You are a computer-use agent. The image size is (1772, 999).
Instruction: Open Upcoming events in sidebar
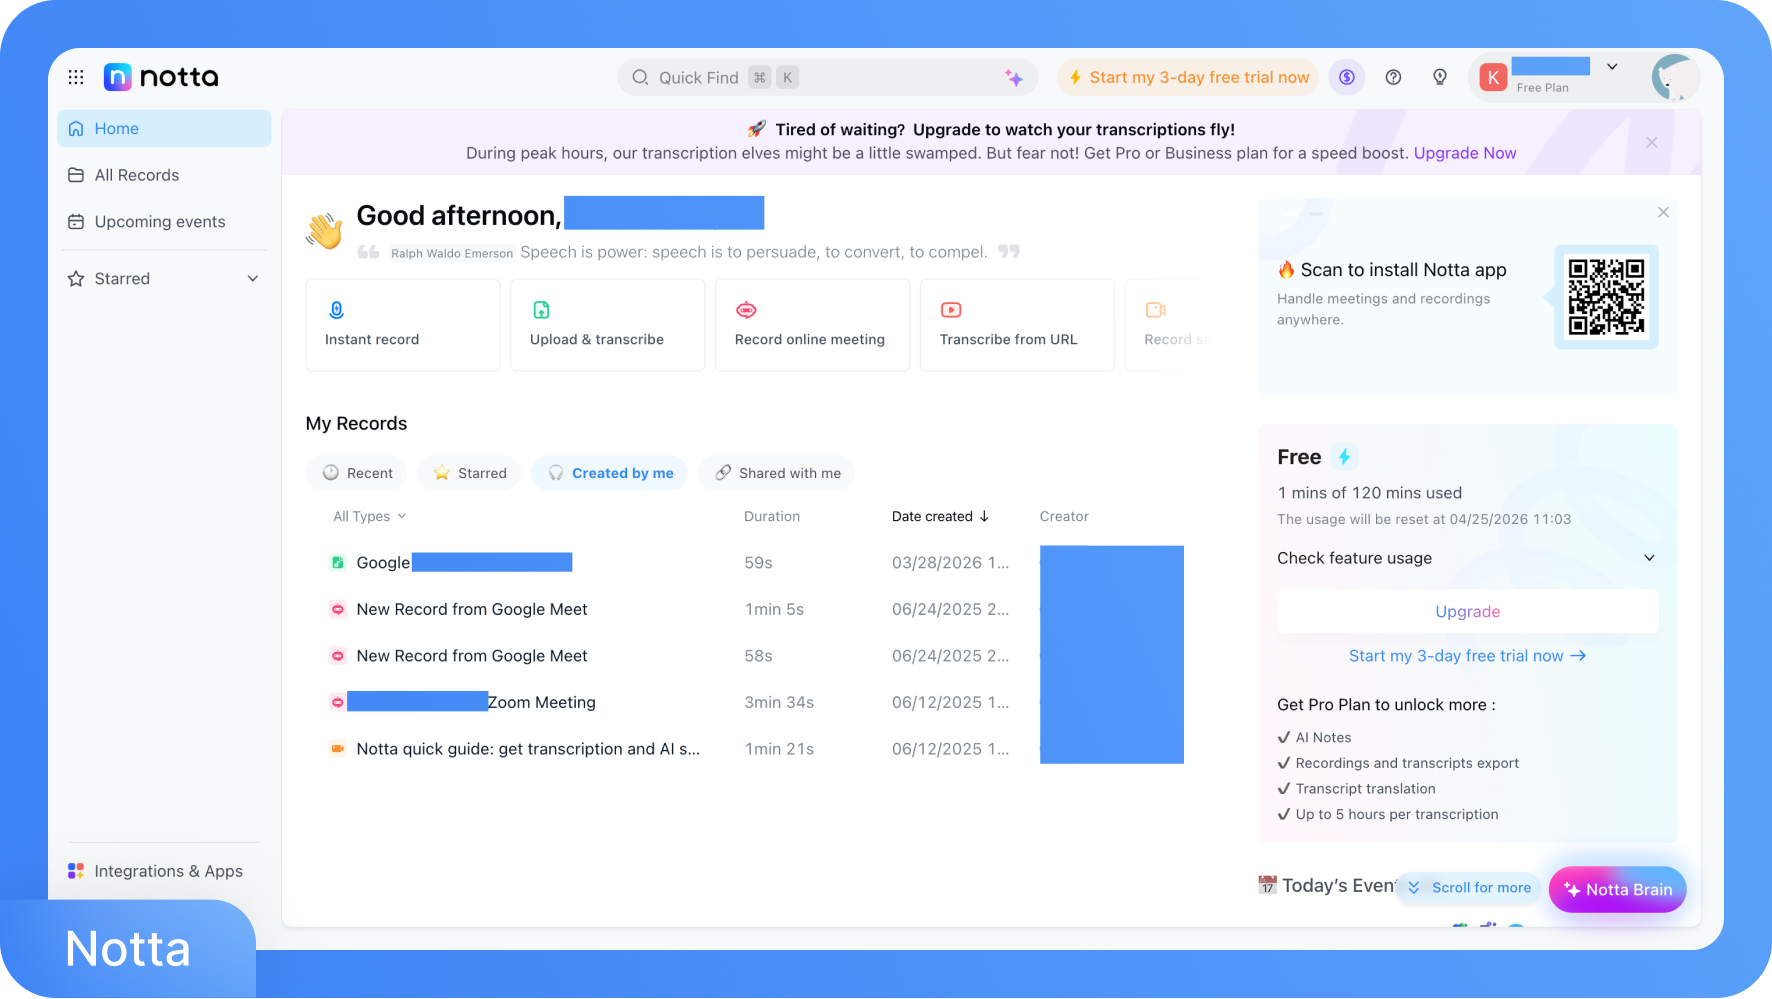159,222
